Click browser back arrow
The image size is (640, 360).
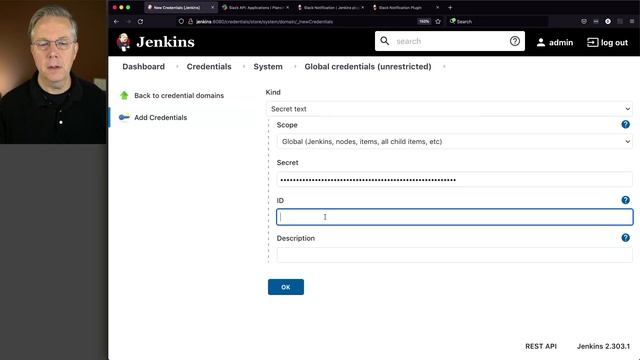[116, 21]
